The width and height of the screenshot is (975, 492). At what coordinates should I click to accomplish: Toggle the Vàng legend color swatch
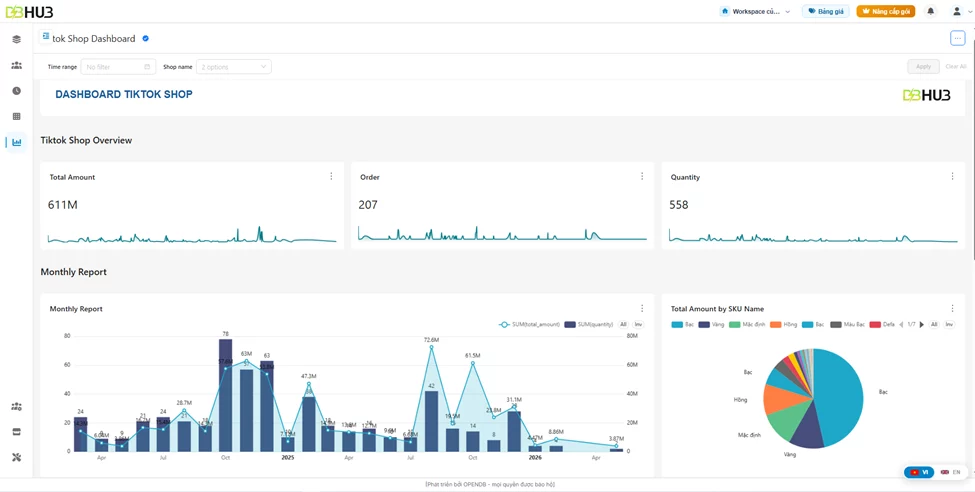pos(704,325)
